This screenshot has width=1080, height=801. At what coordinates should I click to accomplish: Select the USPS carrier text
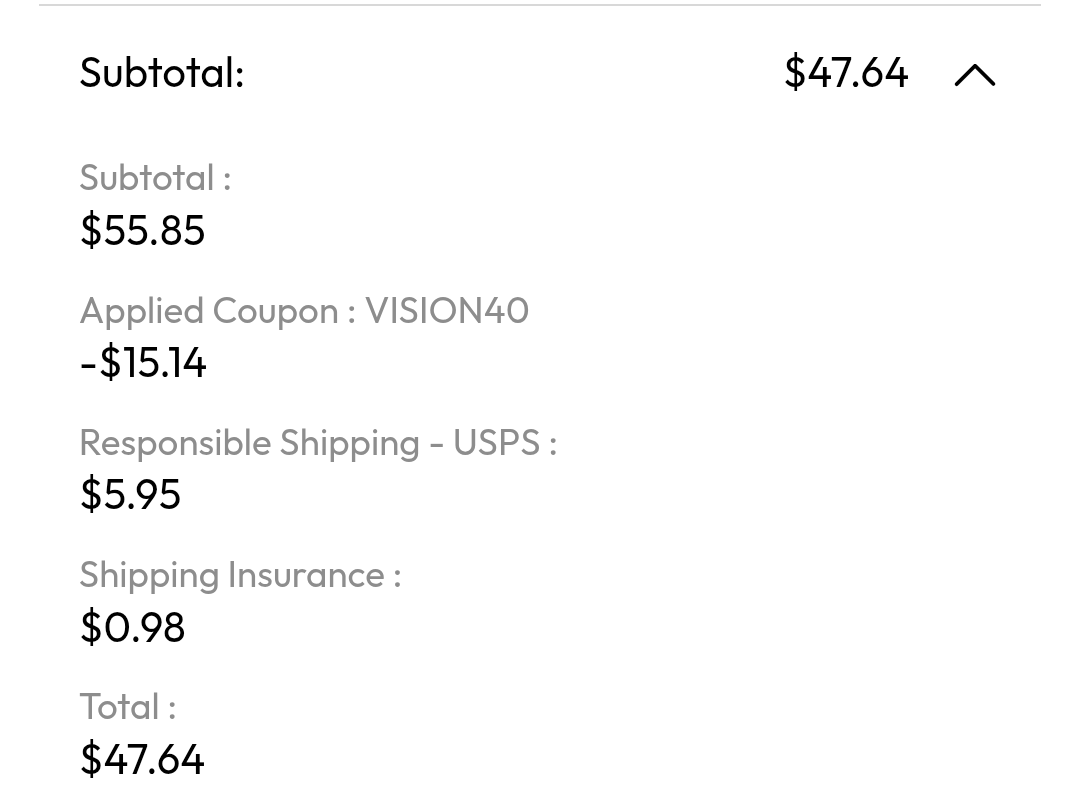496,443
